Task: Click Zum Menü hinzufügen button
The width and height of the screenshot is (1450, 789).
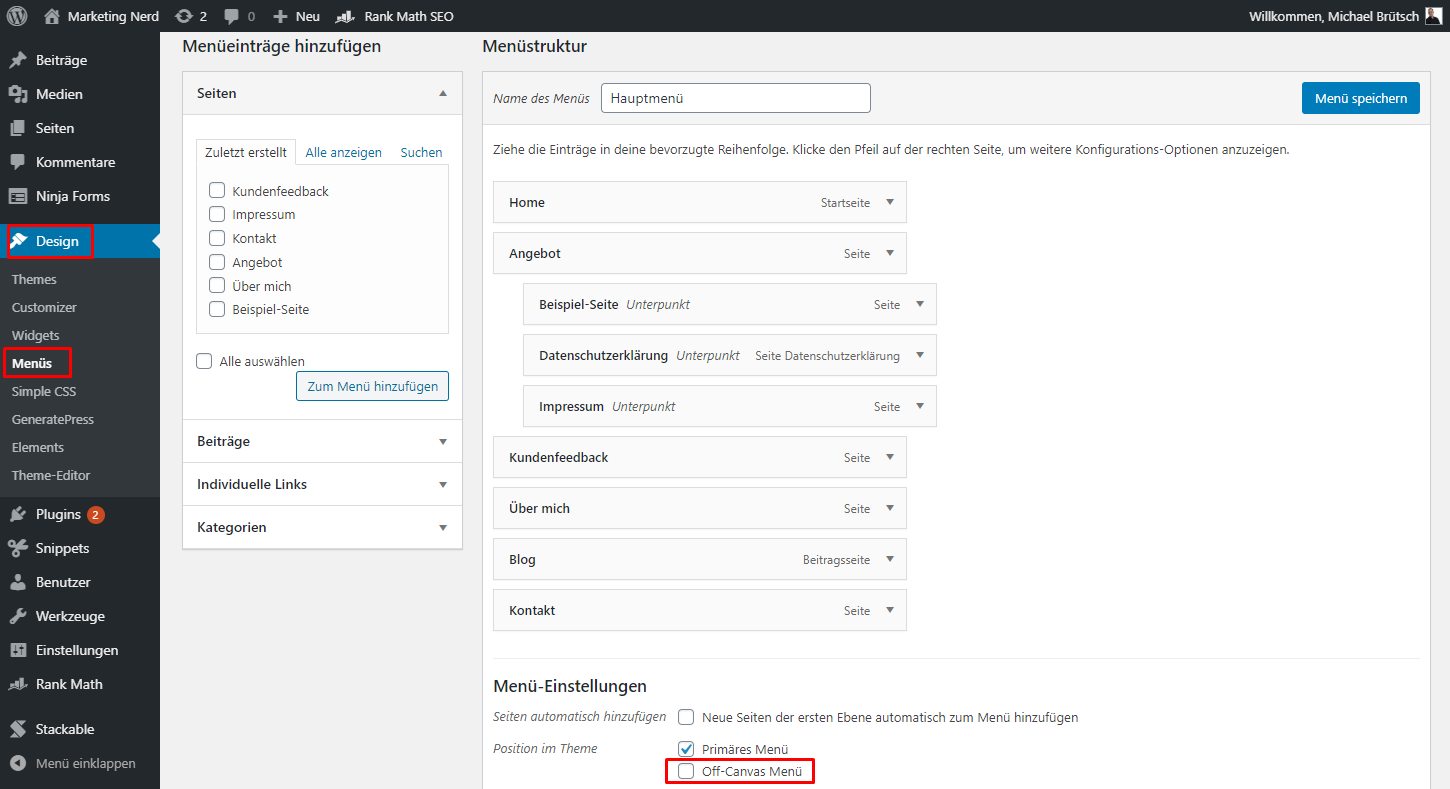Action: [x=372, y=386]
